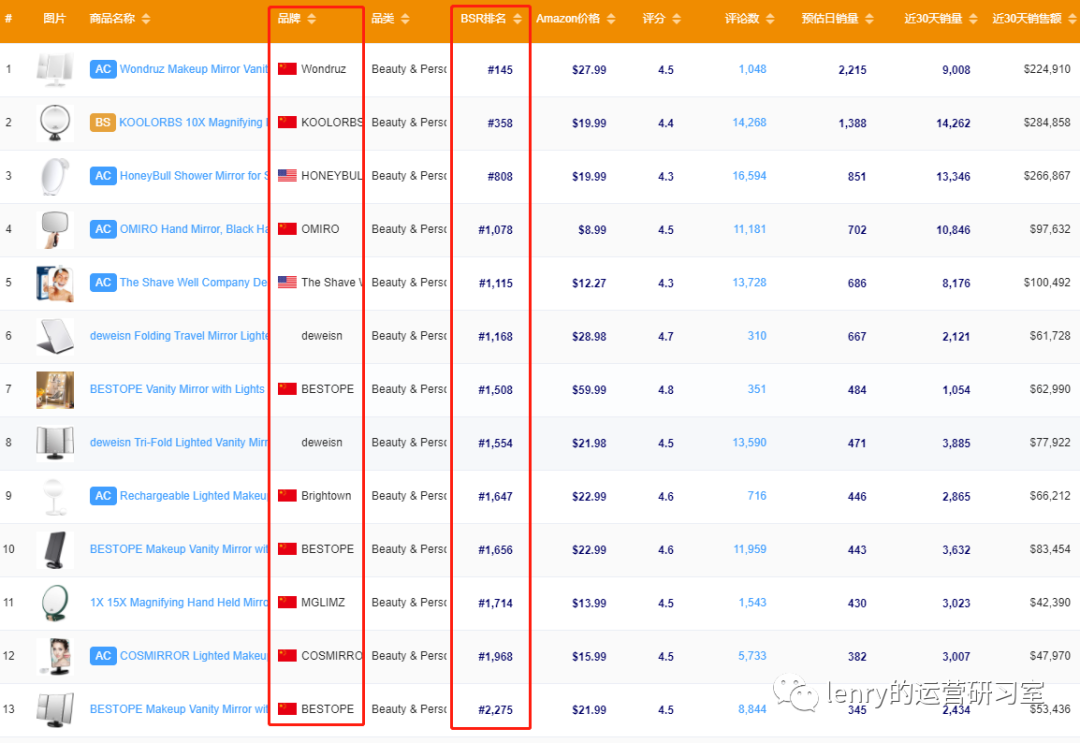Sort by 商品名称 column arrows
Image resolution: width=1080 pixels, height=743 pixels.
click(x=146, y=19)
